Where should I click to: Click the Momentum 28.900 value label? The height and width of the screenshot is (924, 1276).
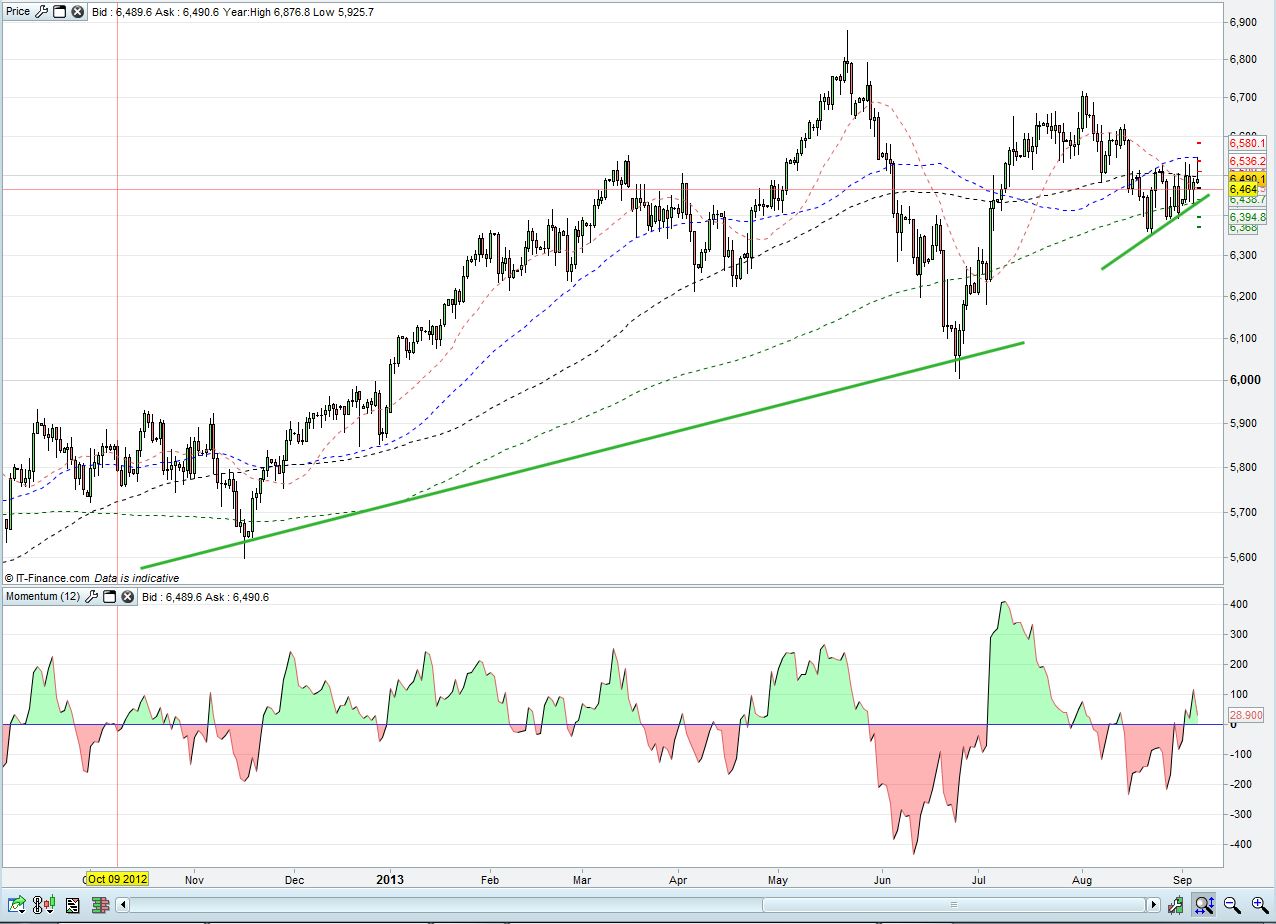click(x=1243, y=715)
